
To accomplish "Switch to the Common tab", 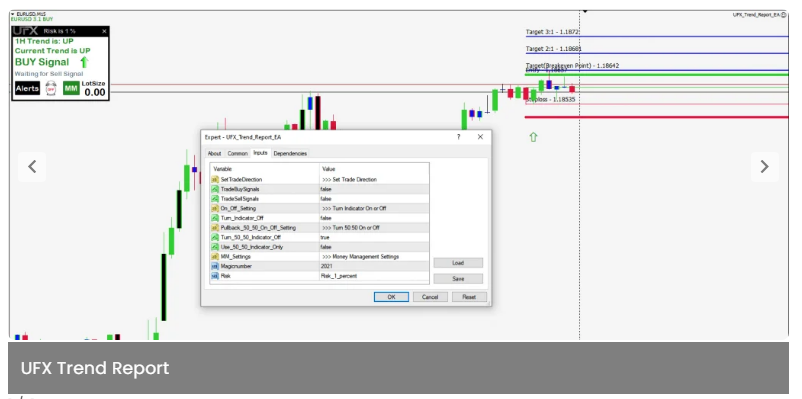I will click(x=237, y=153).
